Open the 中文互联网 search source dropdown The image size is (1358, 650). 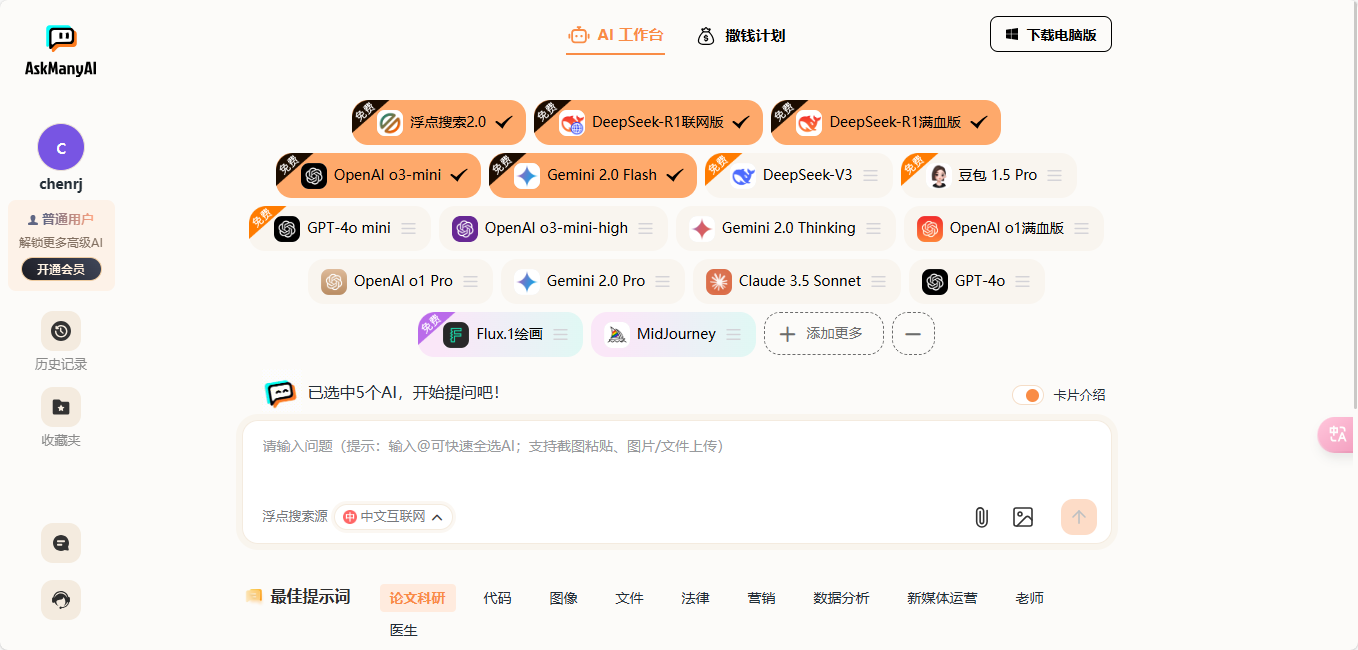coord(394,516)
